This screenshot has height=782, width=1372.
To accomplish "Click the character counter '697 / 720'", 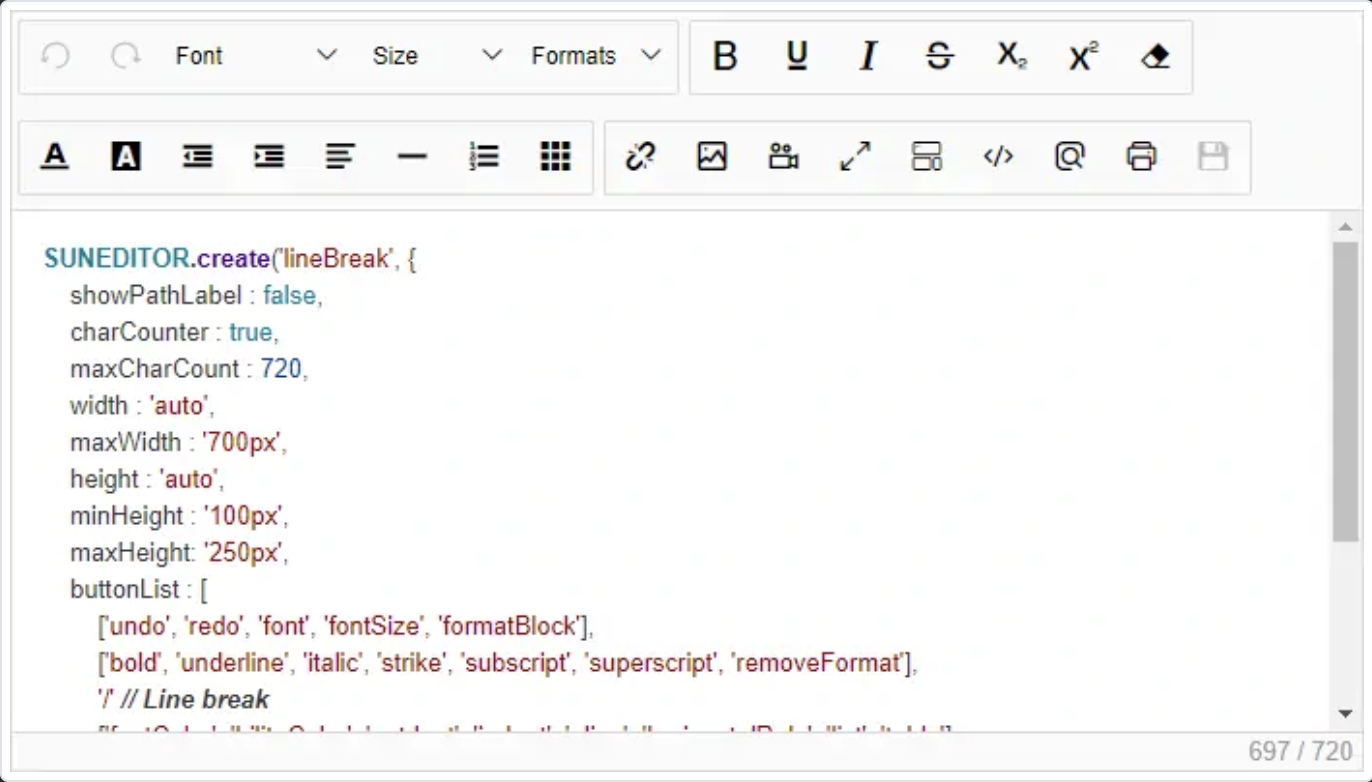I will [1301, 751].
